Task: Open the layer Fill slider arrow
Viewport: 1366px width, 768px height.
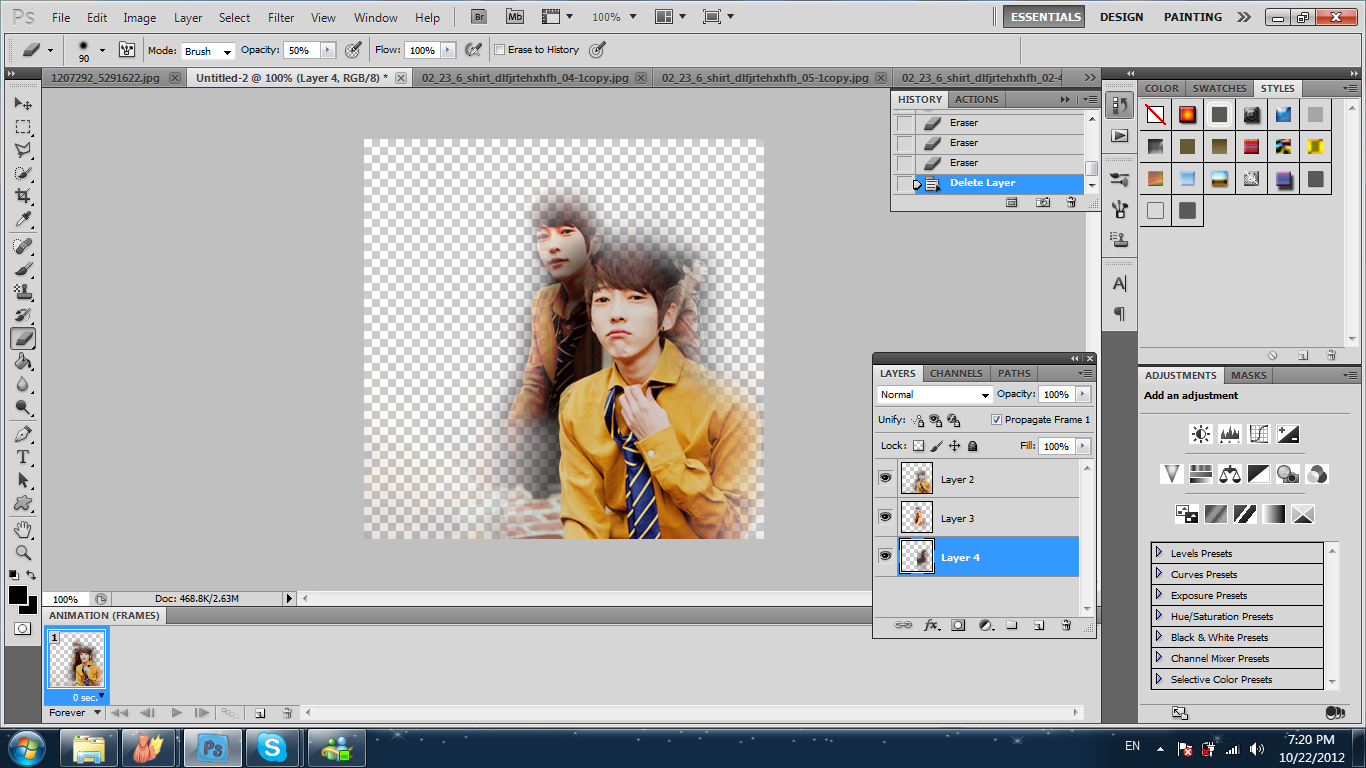Action: coord(1082,446)
